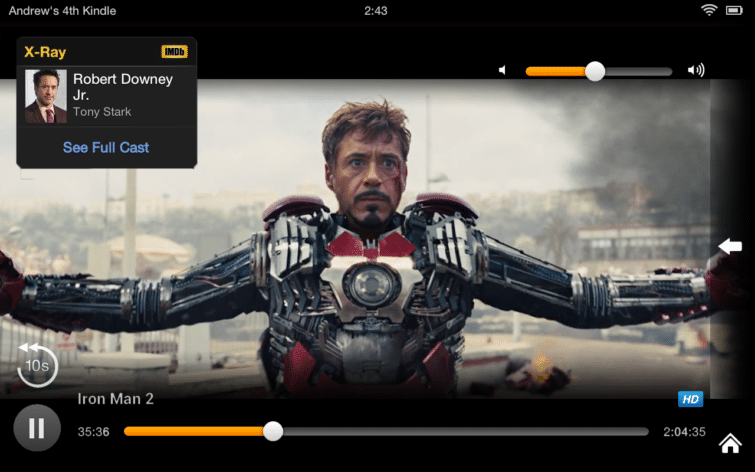Click the loud volume speaker icon
Image resolution: width=755 pixels, height=472 pixels.
pos(696,70)
